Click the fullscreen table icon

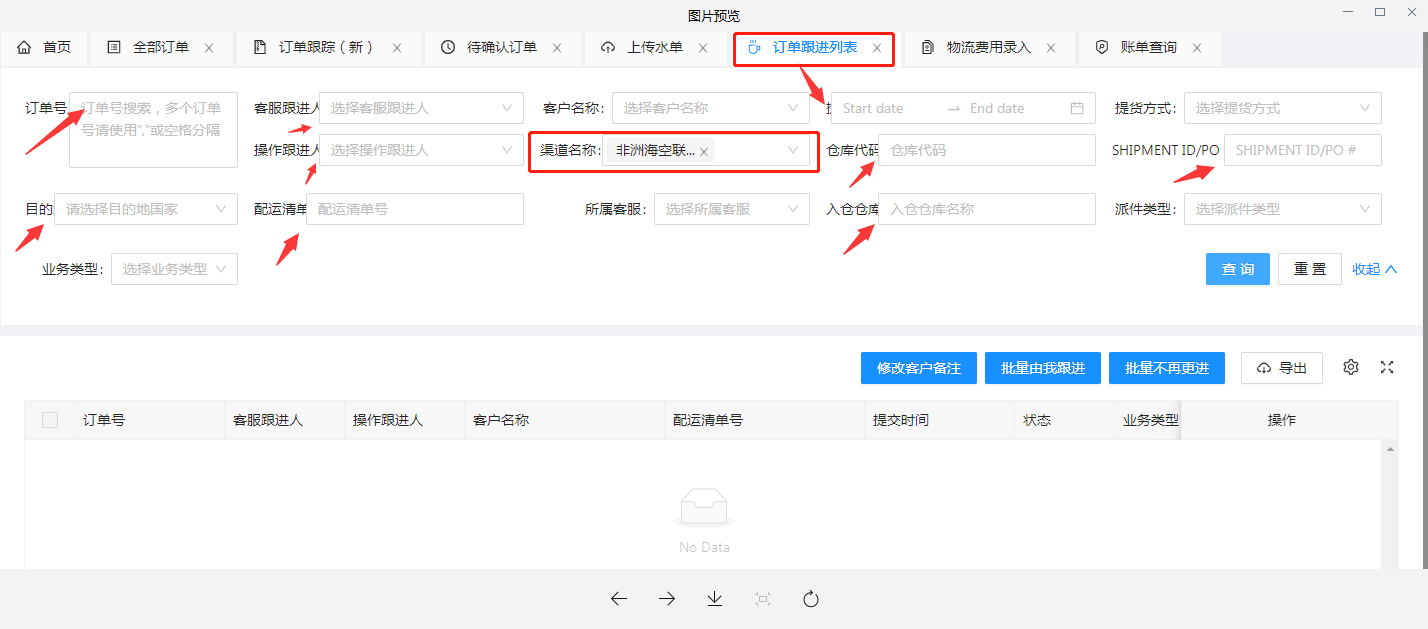[1387, 367]
